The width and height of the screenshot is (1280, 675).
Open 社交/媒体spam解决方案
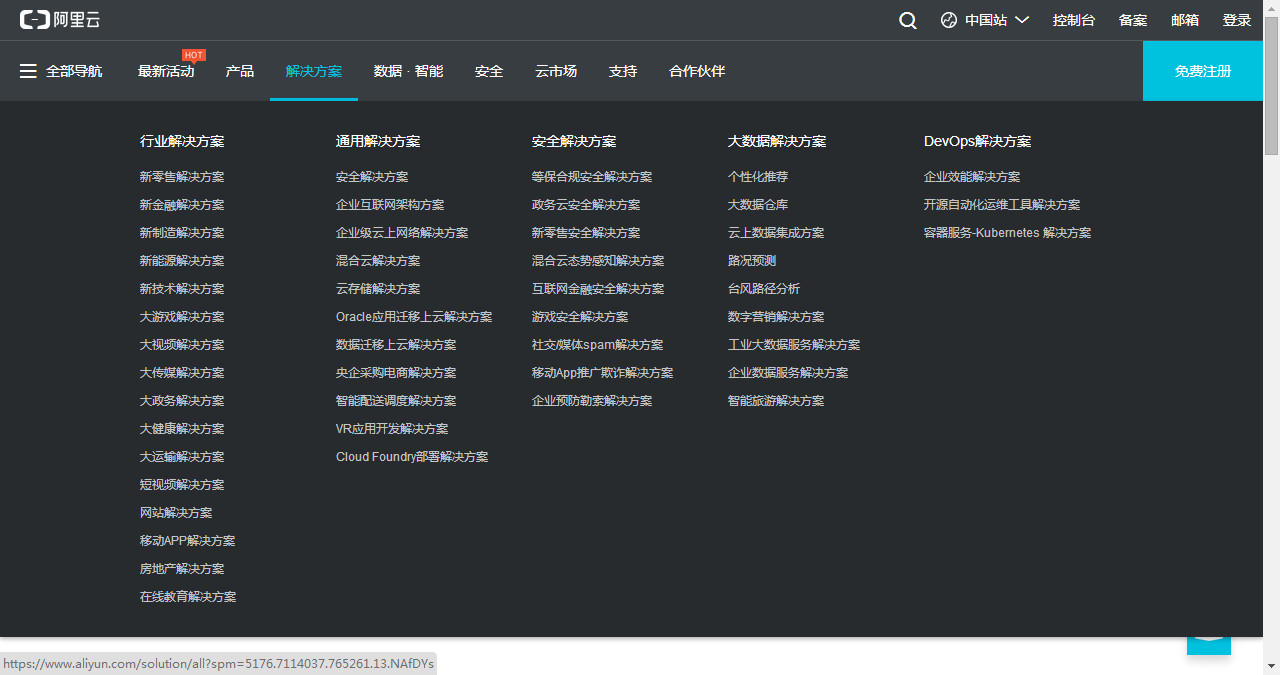click(597, 345)
